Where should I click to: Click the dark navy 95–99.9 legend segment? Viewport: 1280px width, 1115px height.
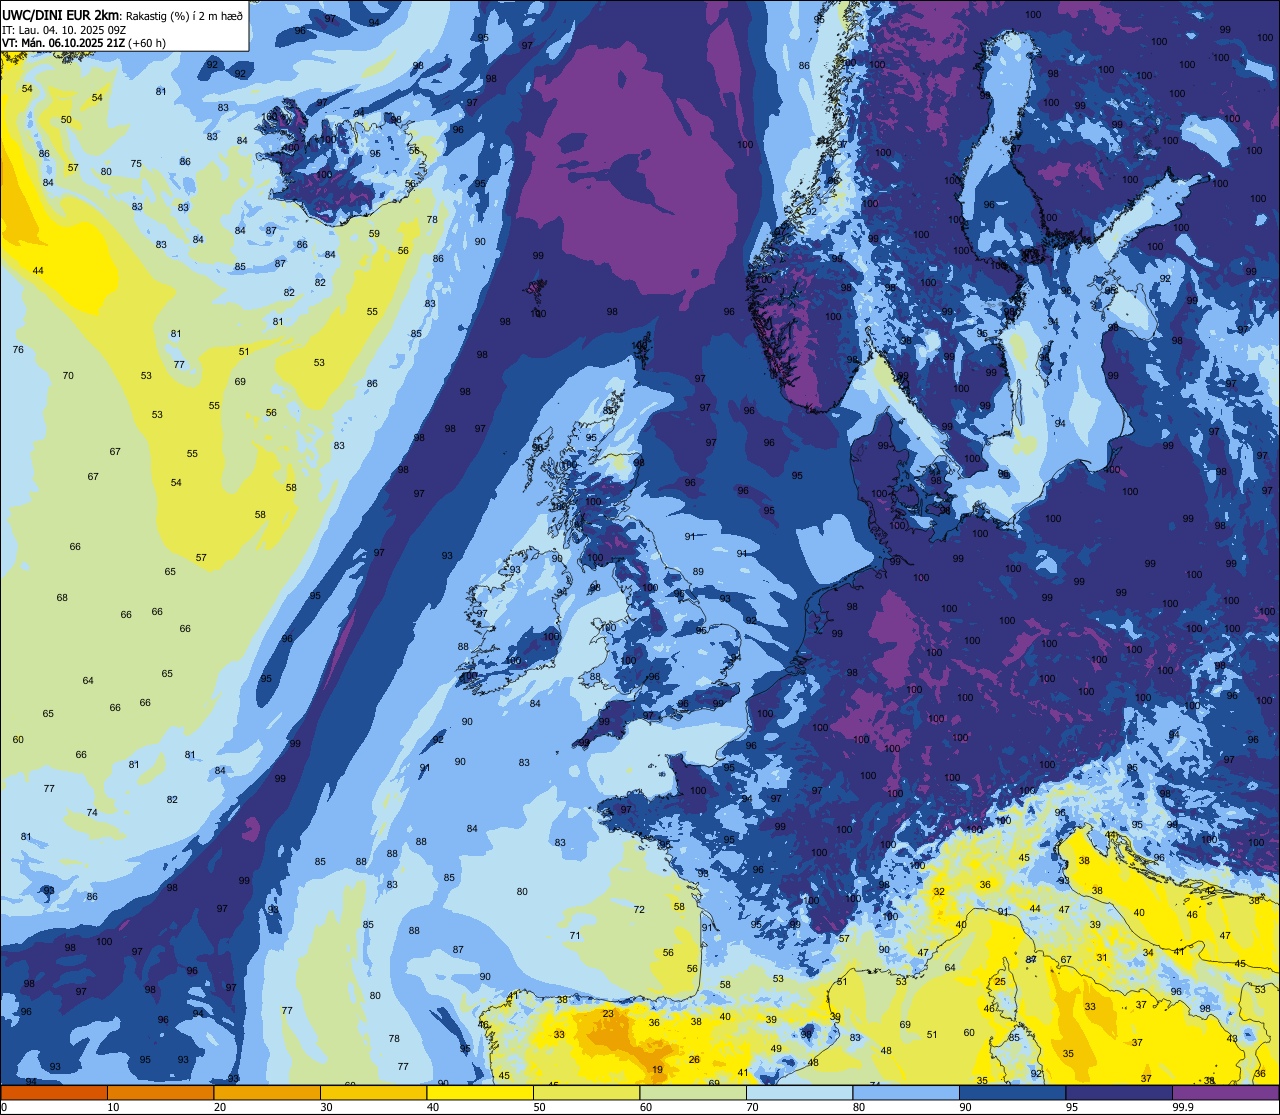(1119, 1092)
